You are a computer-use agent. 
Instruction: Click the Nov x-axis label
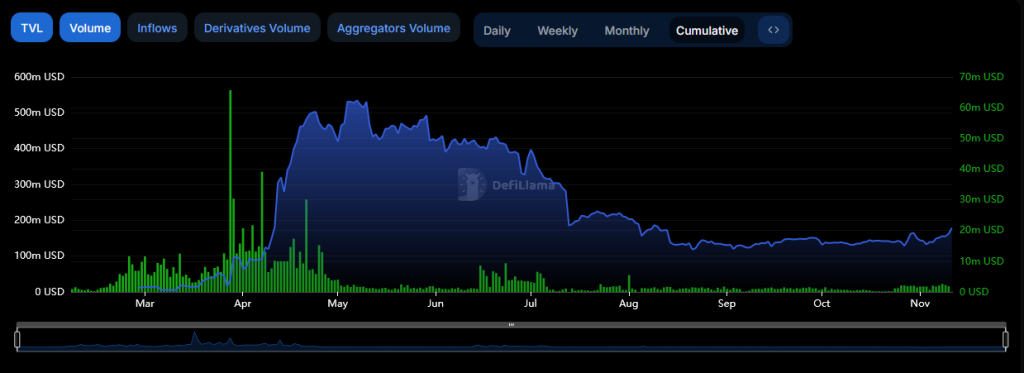click(x=920, y=304)
